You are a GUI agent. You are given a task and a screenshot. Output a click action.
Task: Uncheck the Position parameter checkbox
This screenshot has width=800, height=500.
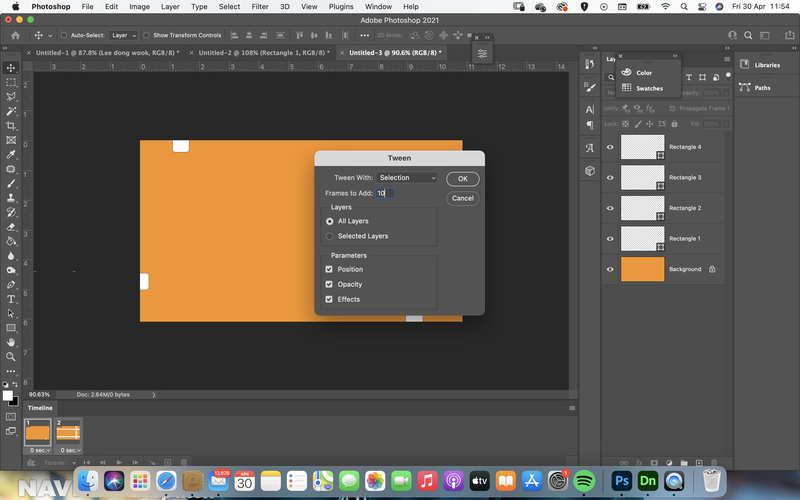click(x=329, y=269)
